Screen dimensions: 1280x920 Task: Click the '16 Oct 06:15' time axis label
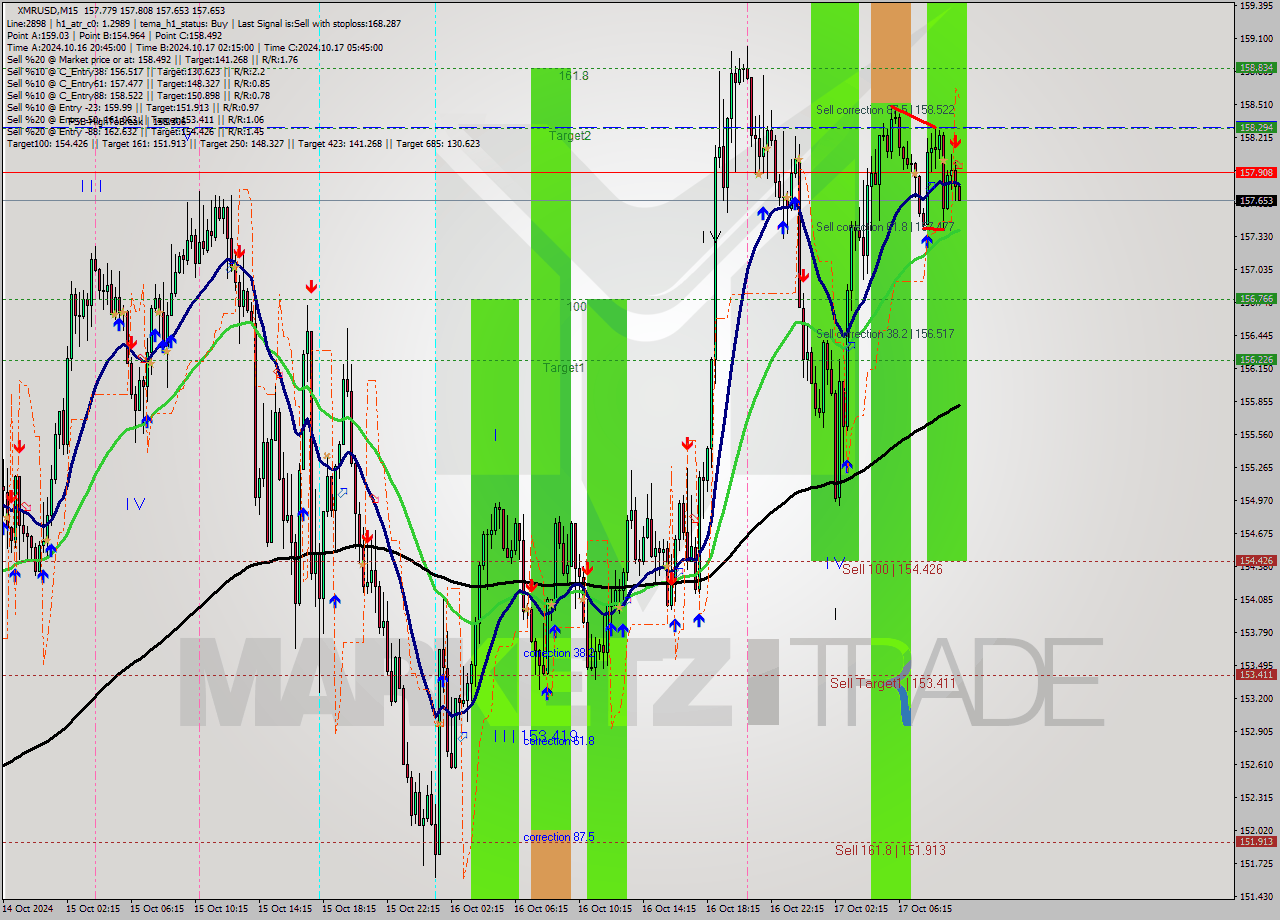540,909
